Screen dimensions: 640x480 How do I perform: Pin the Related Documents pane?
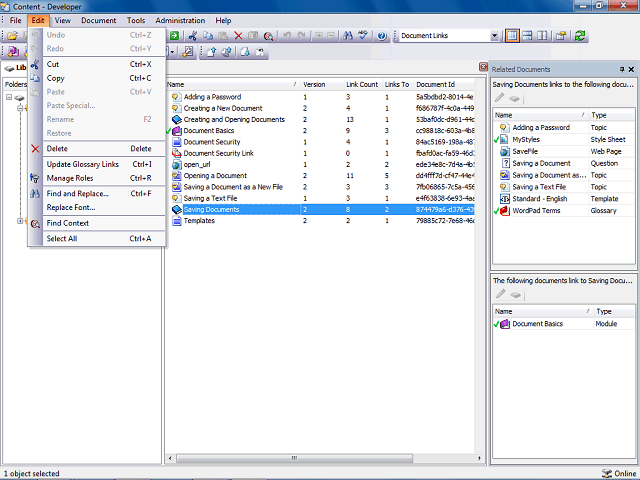622,69
